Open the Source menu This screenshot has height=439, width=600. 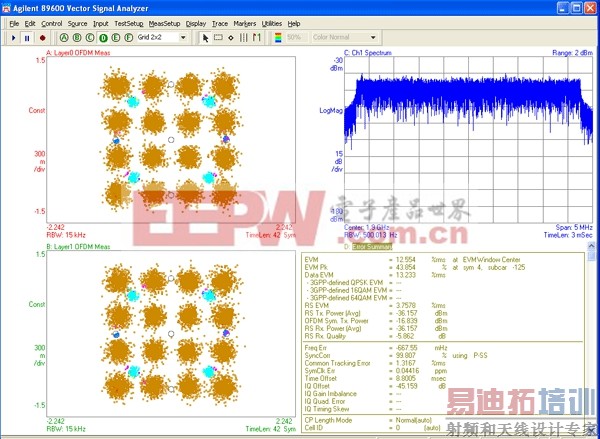coord(78,24)
